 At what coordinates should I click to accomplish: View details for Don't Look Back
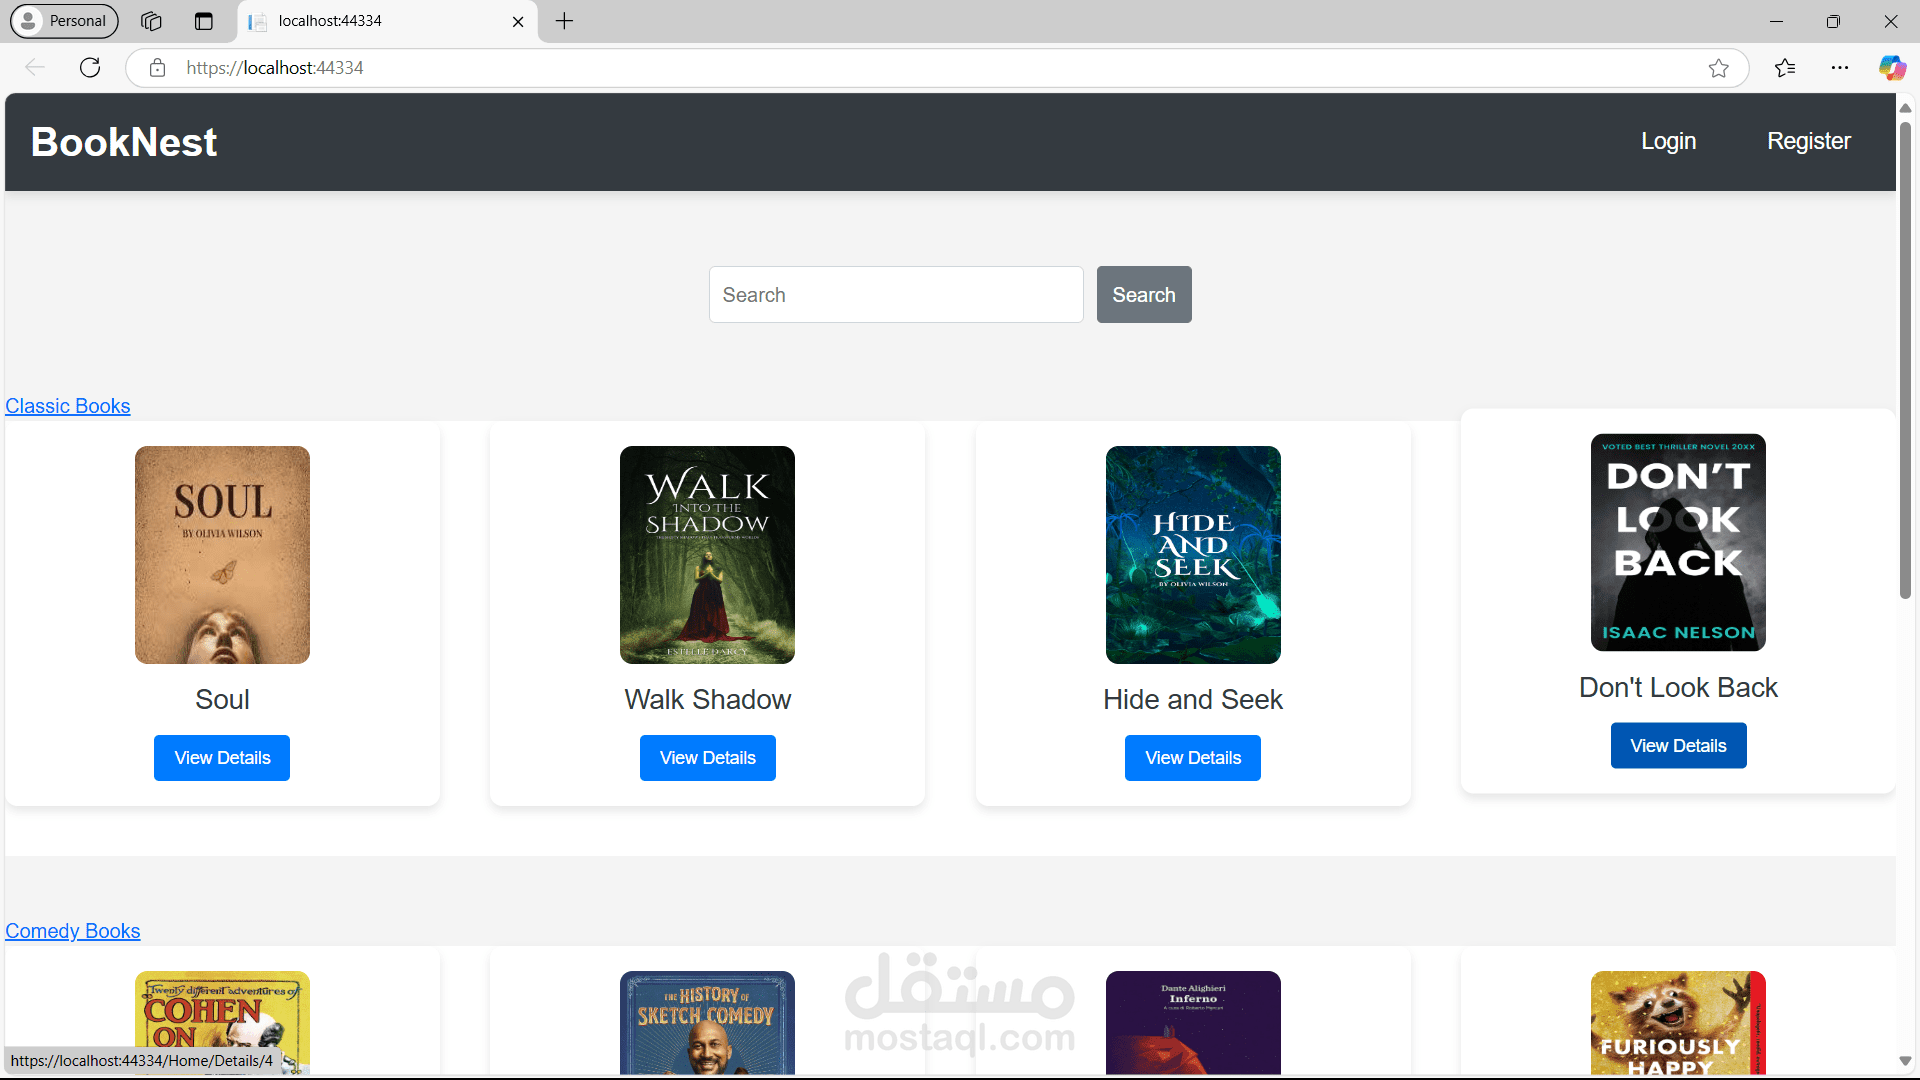pos(1678,746)
